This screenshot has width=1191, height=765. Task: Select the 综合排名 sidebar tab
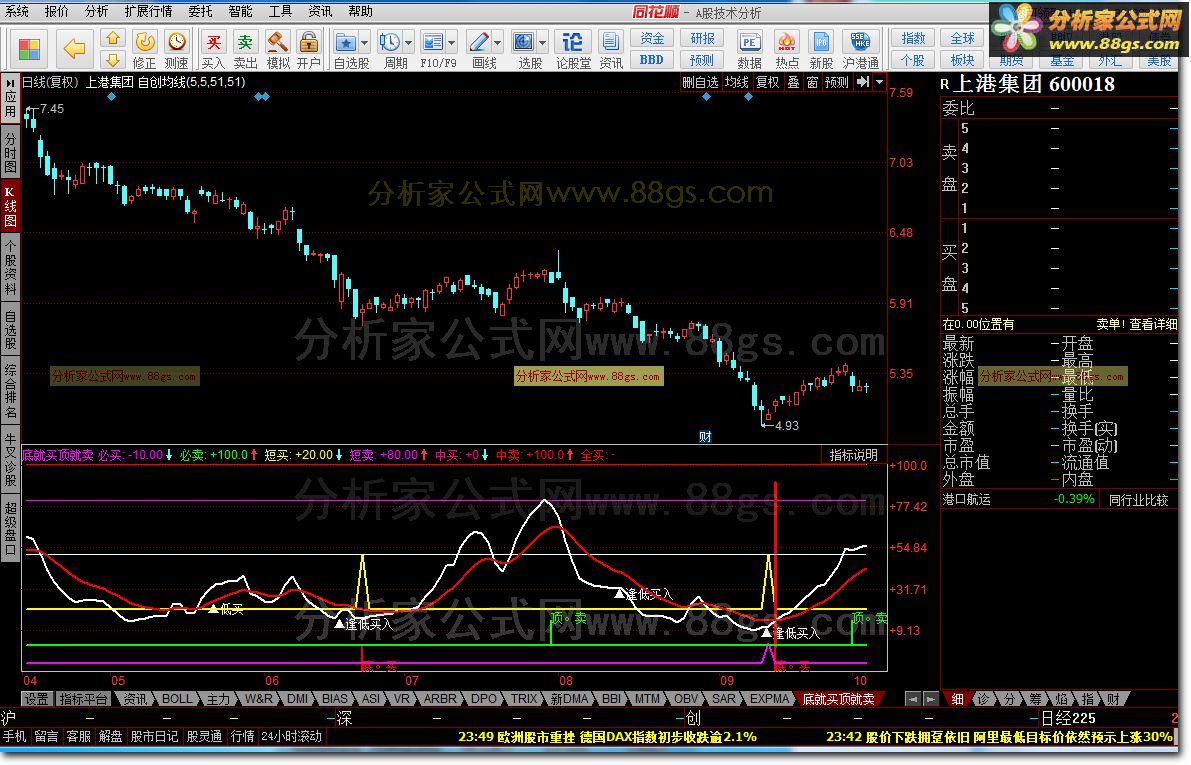(11, 392)
